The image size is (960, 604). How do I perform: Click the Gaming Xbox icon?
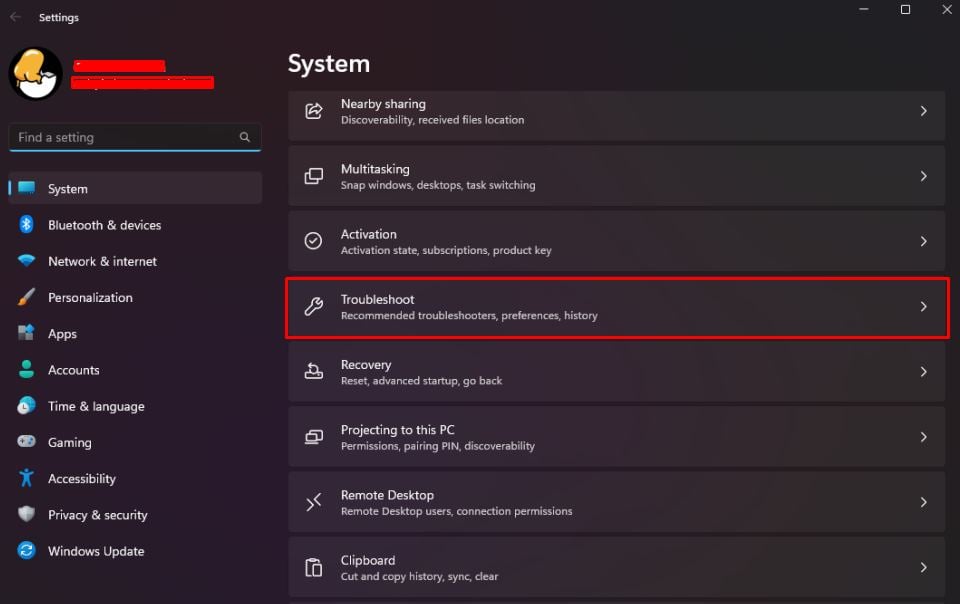[26, 442]
